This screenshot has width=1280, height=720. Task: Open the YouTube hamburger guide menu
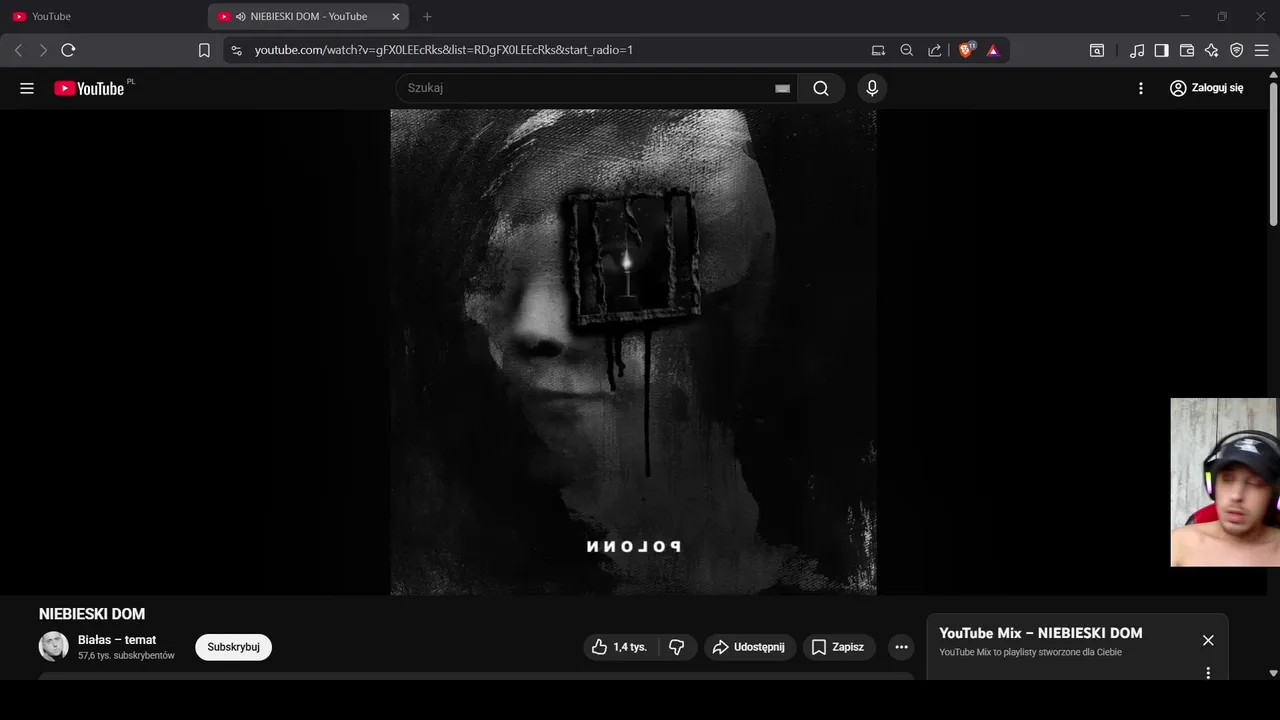27,88
